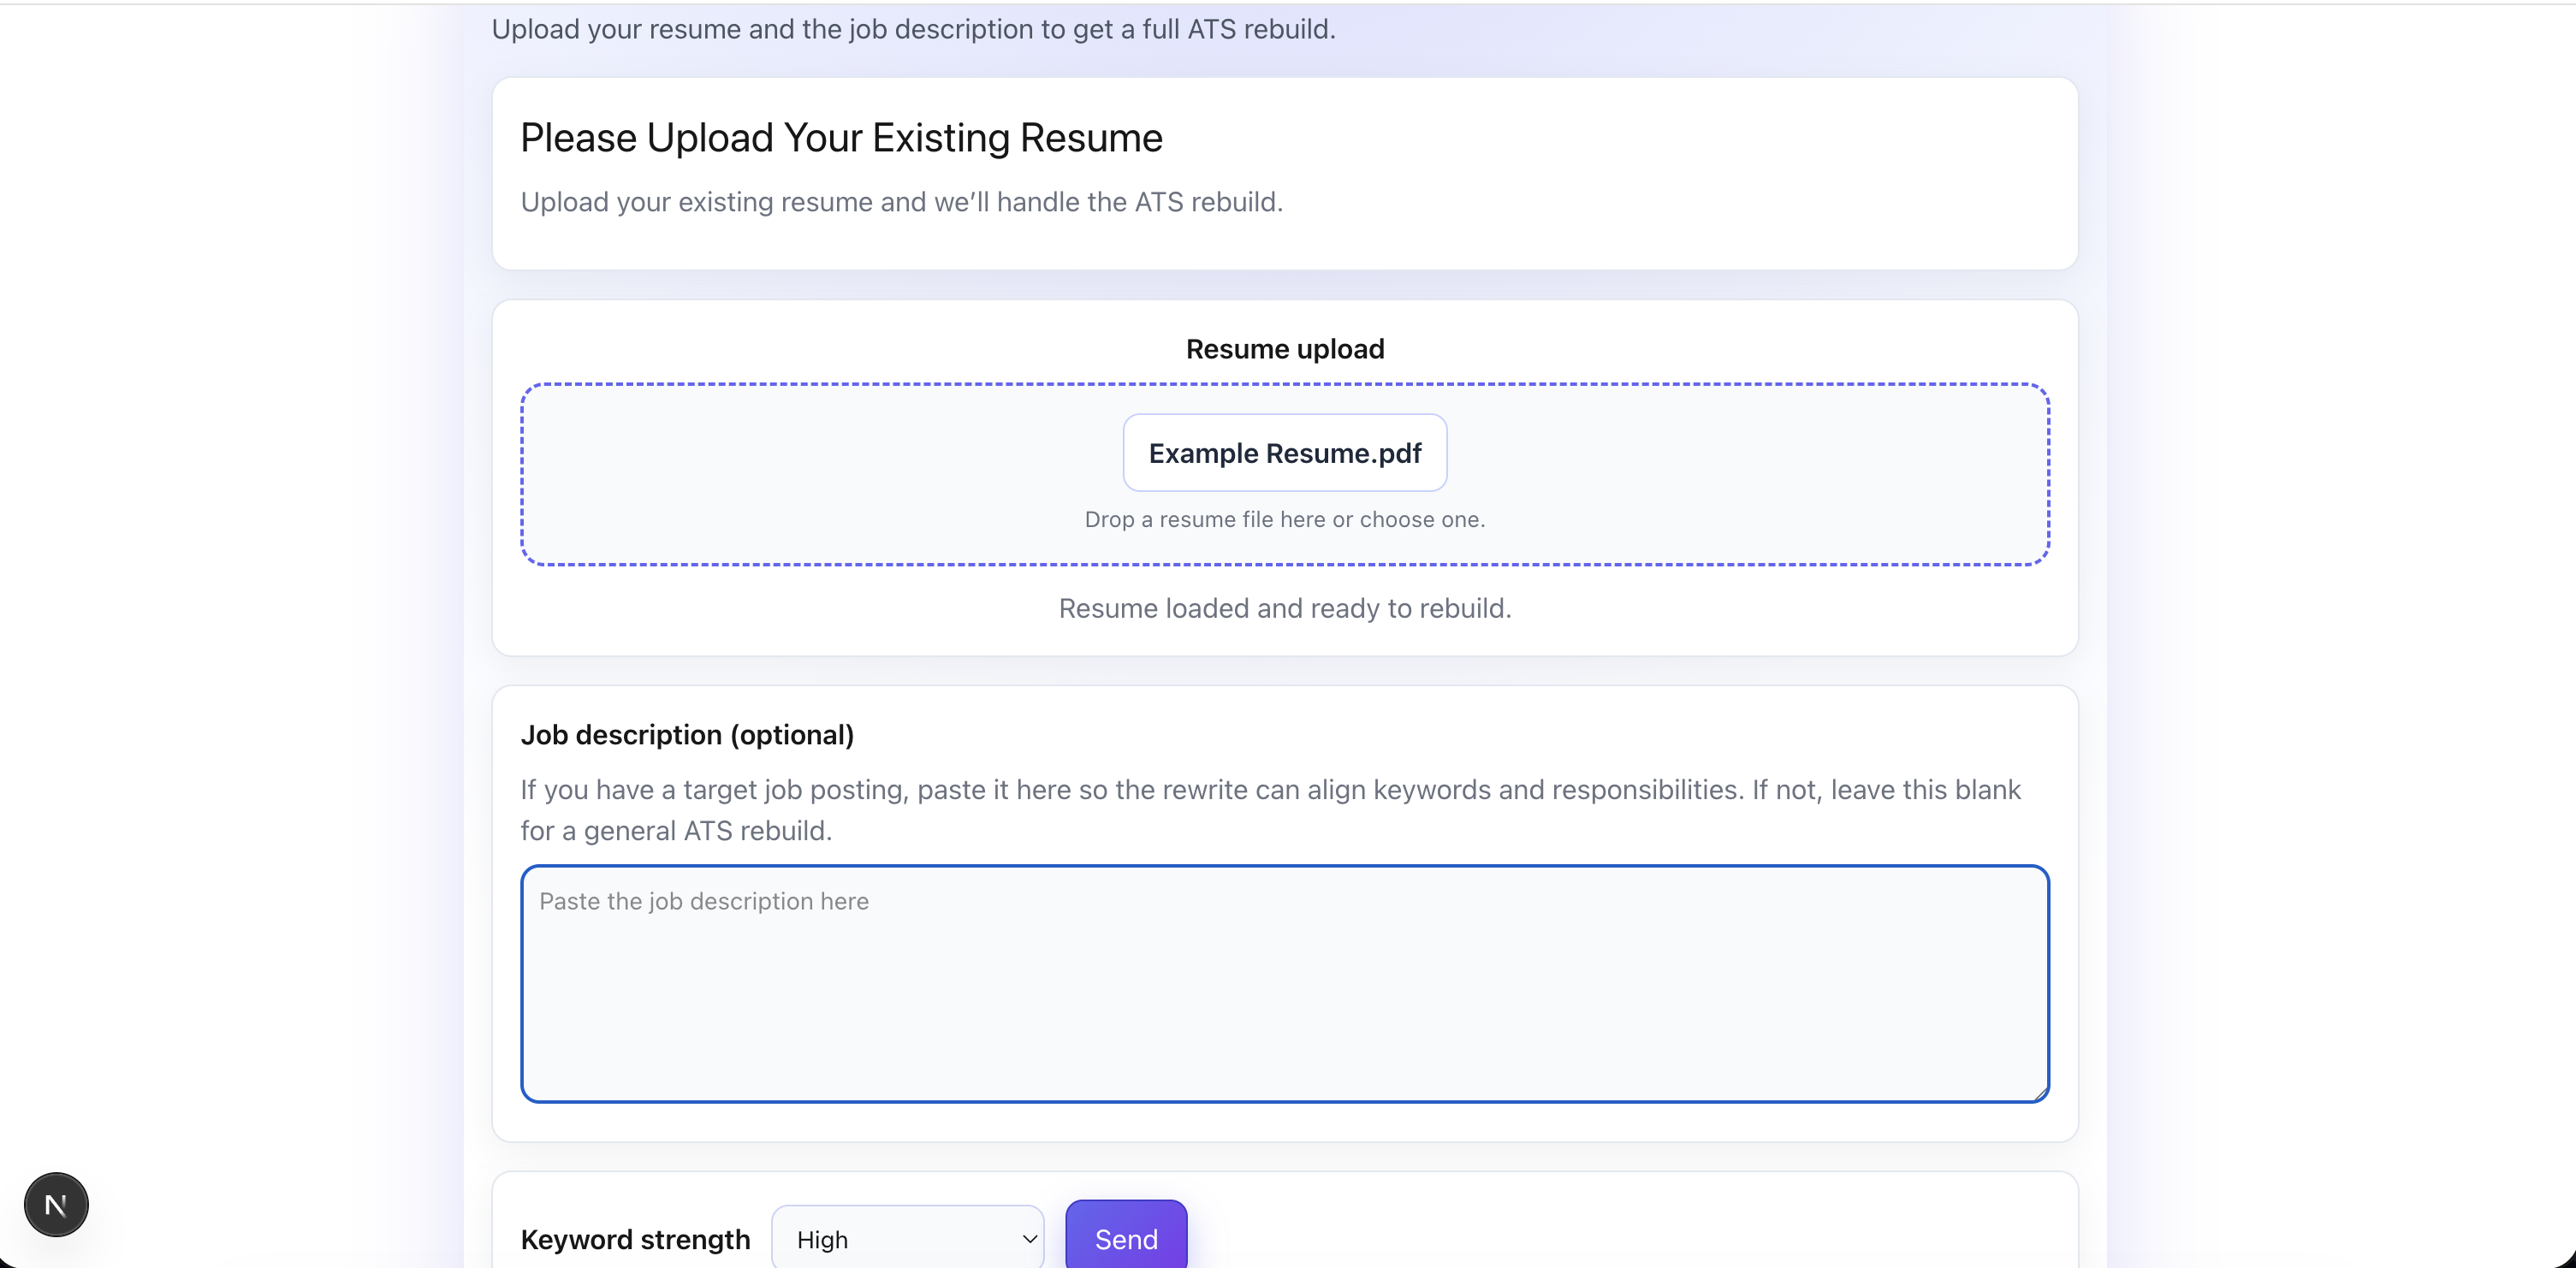Screen dimensions: 2576x1268
Task: Click 'we'll handle the ATS rebuild' subtitle
Action: click(901, 202)
